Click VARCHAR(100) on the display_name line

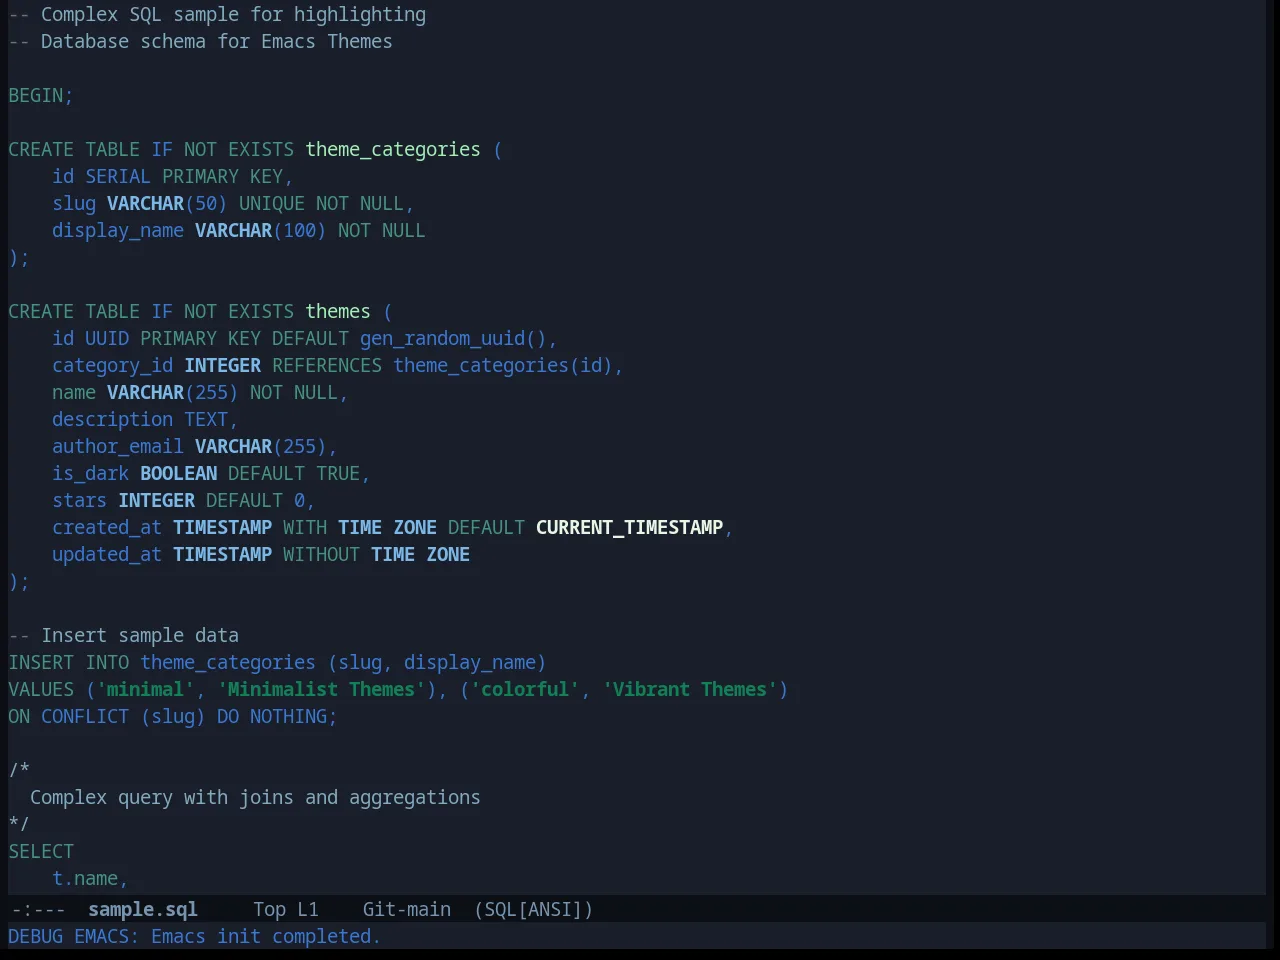point(261,230)
